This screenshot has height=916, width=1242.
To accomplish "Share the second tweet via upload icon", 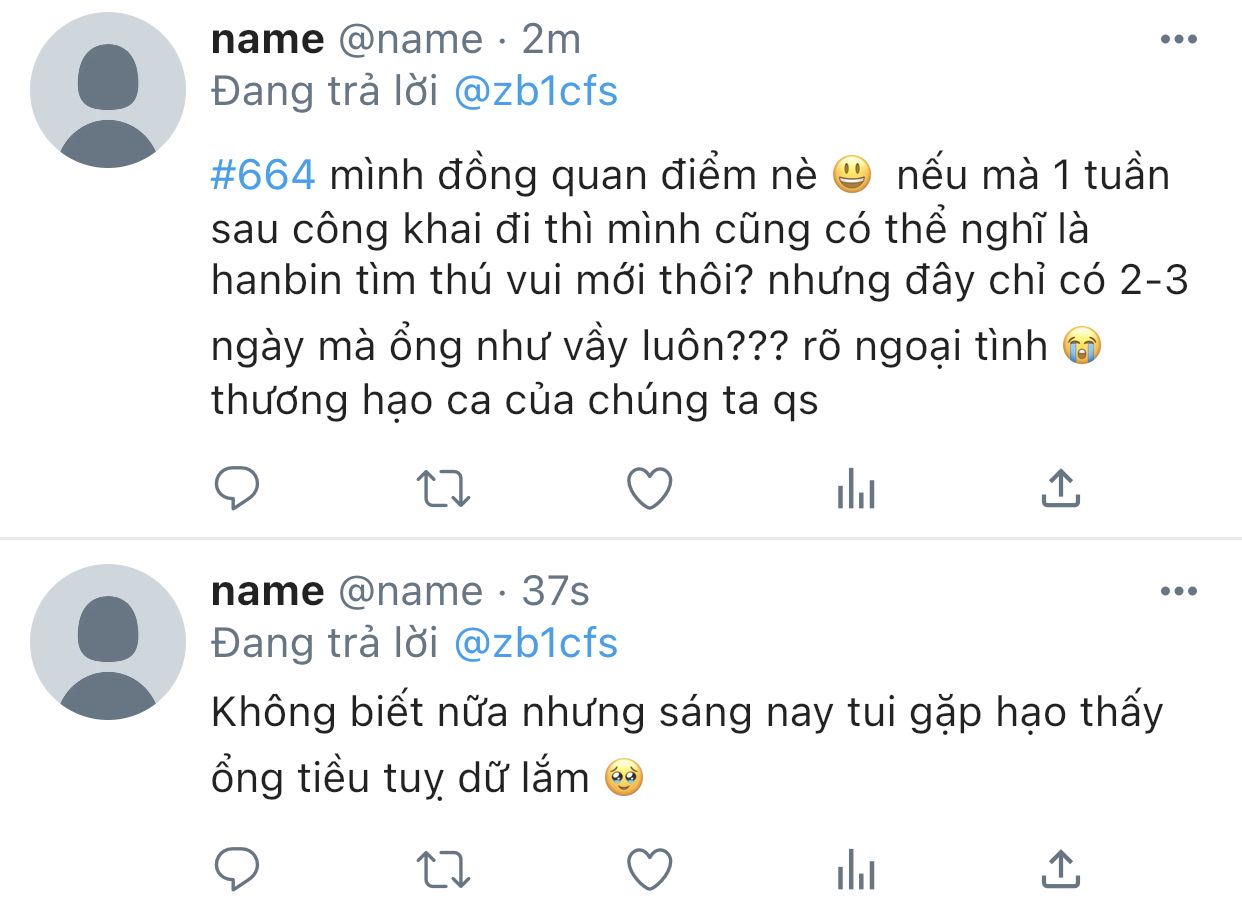I will (1060, 868).
